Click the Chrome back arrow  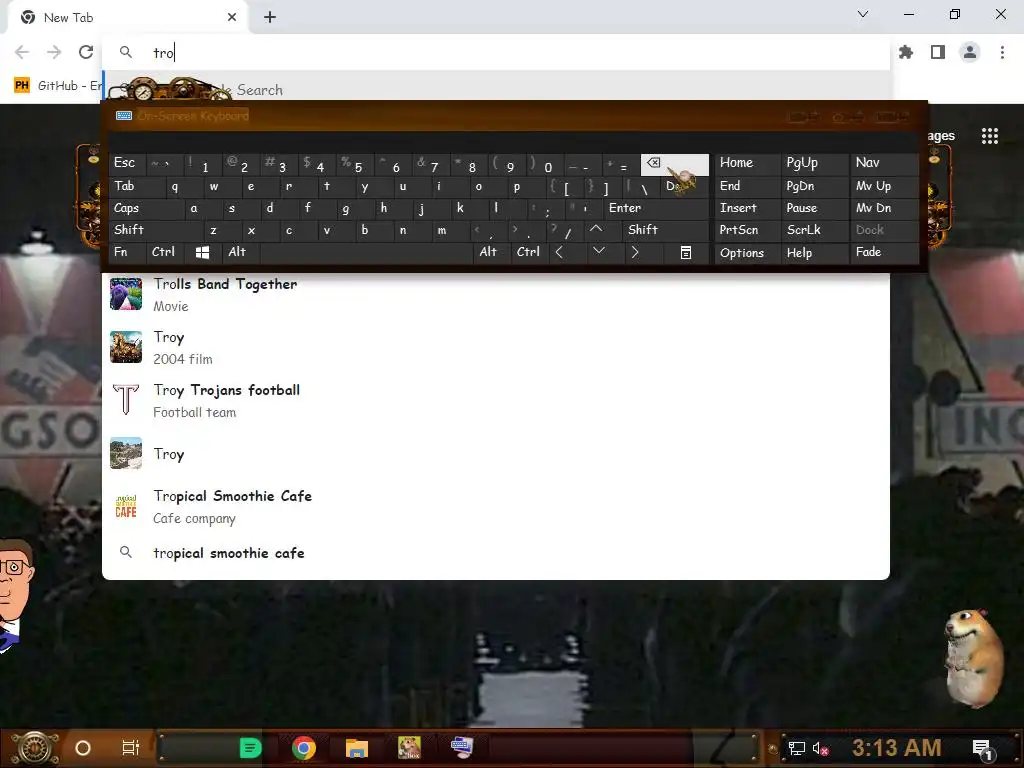[x=22, y=52]
